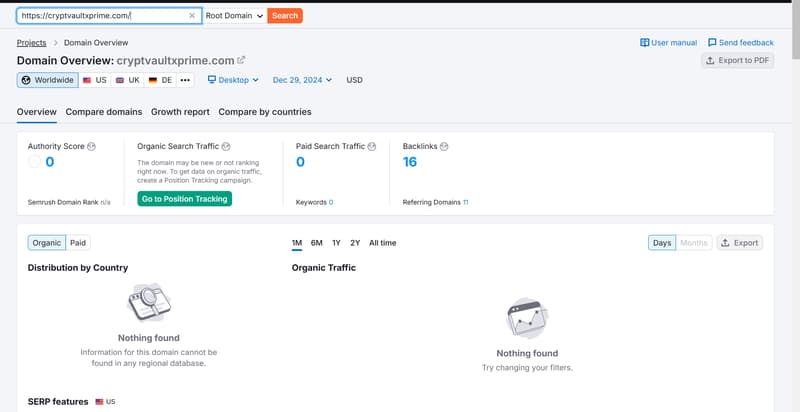Click into the domain URL input field
The width and height of the screenshot is (800, 412).
[x=103, y=16]
